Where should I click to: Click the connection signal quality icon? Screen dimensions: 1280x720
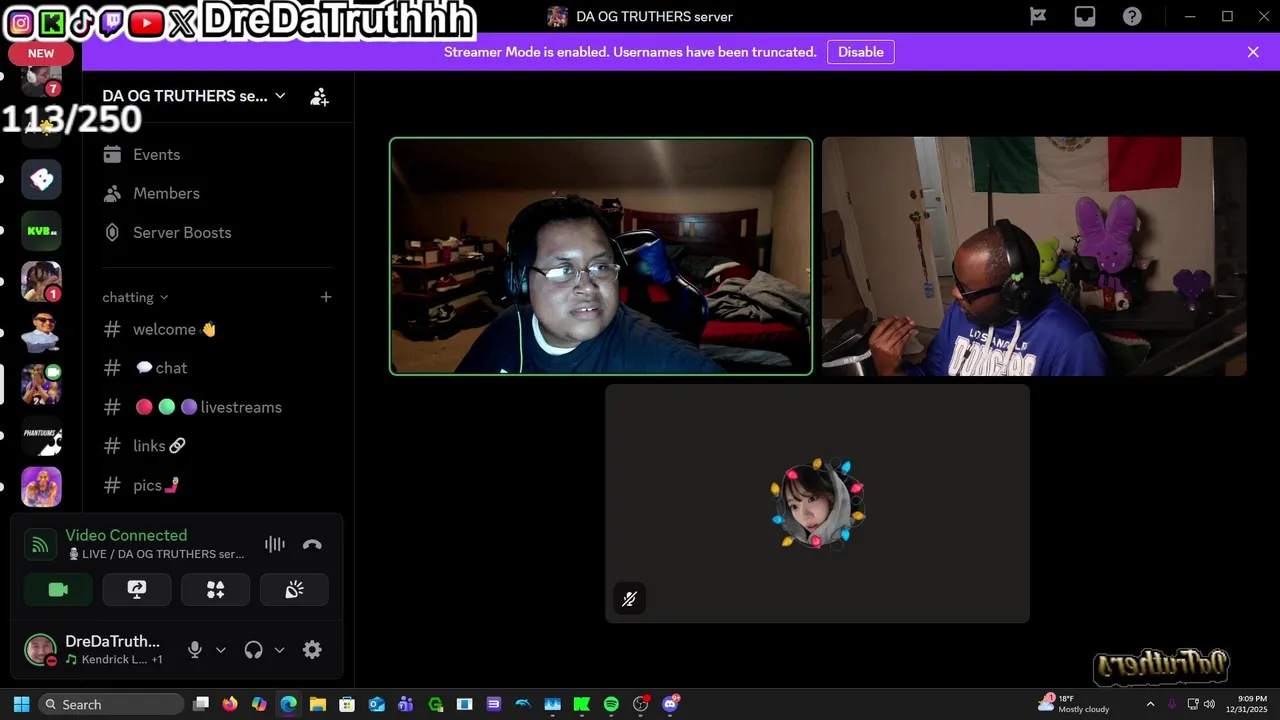click(40, 545)
